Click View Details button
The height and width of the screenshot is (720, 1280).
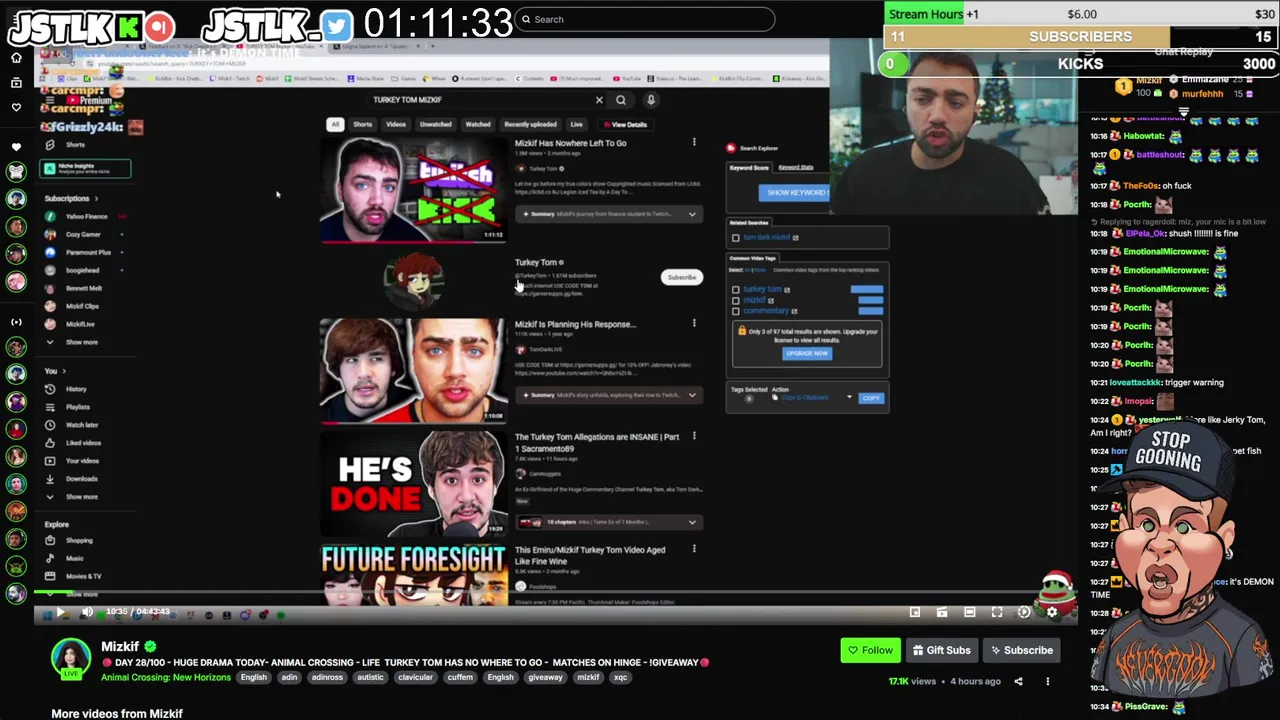(625, 125)
